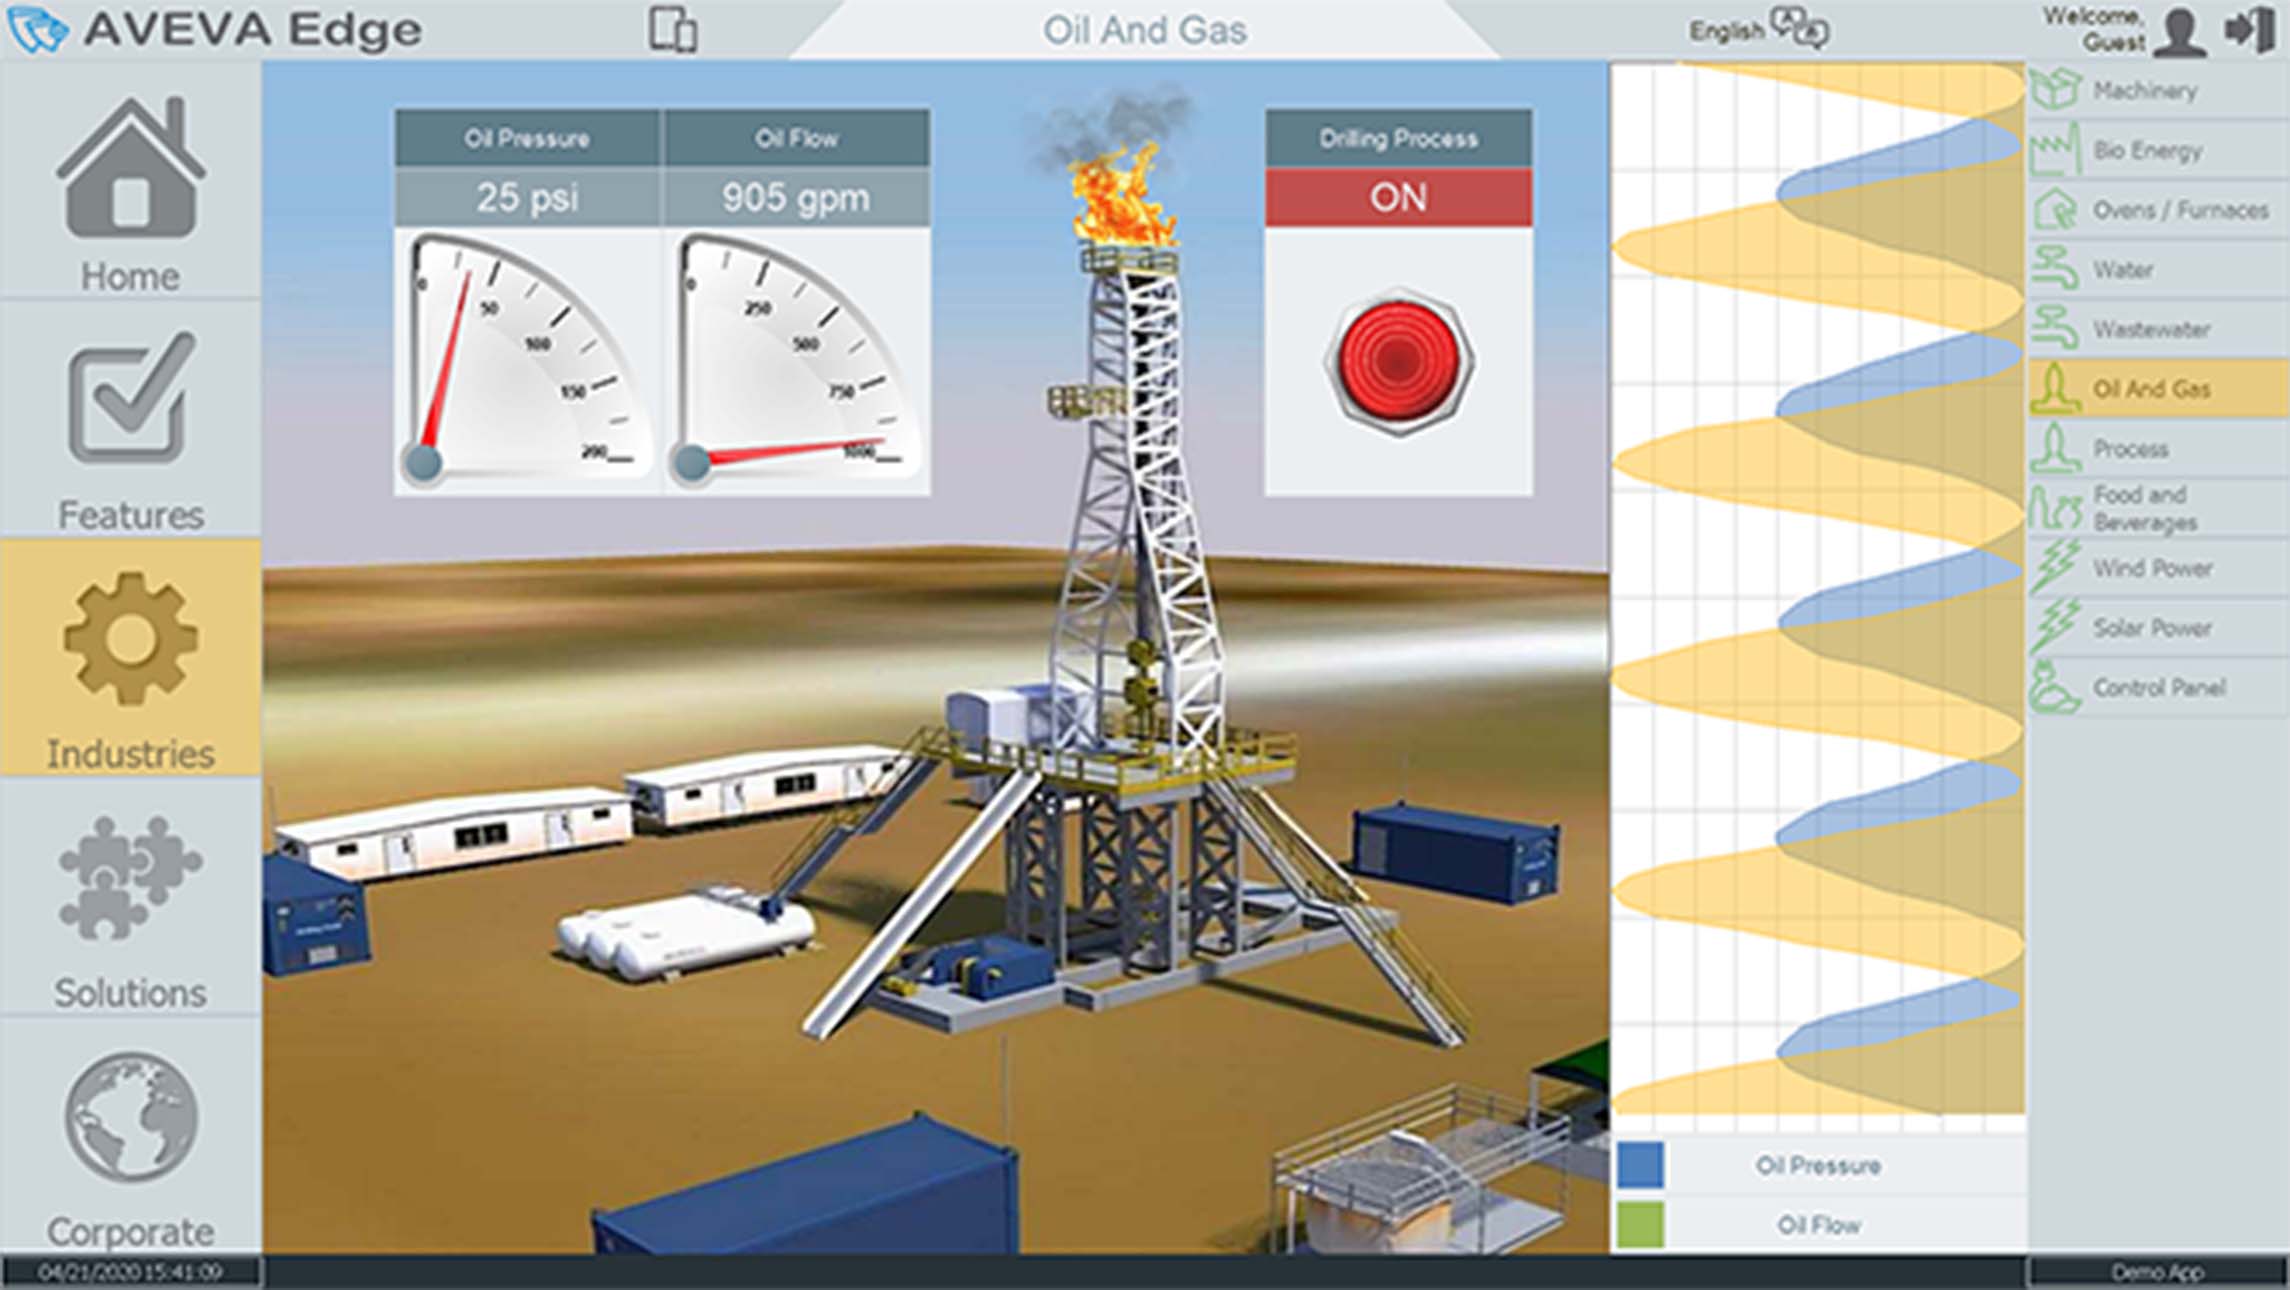The image size is (2290, 1290).
Task: Click the Wind Power lightning icon
Action: [2056, 567]
